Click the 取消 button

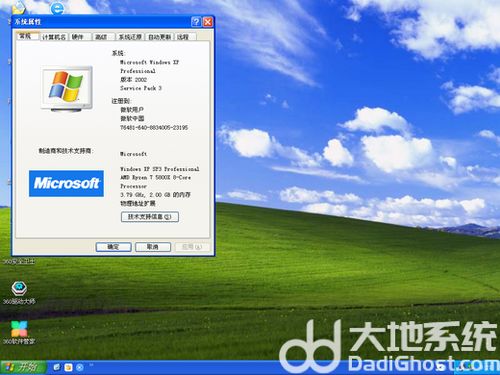click(x=153, y=247)
